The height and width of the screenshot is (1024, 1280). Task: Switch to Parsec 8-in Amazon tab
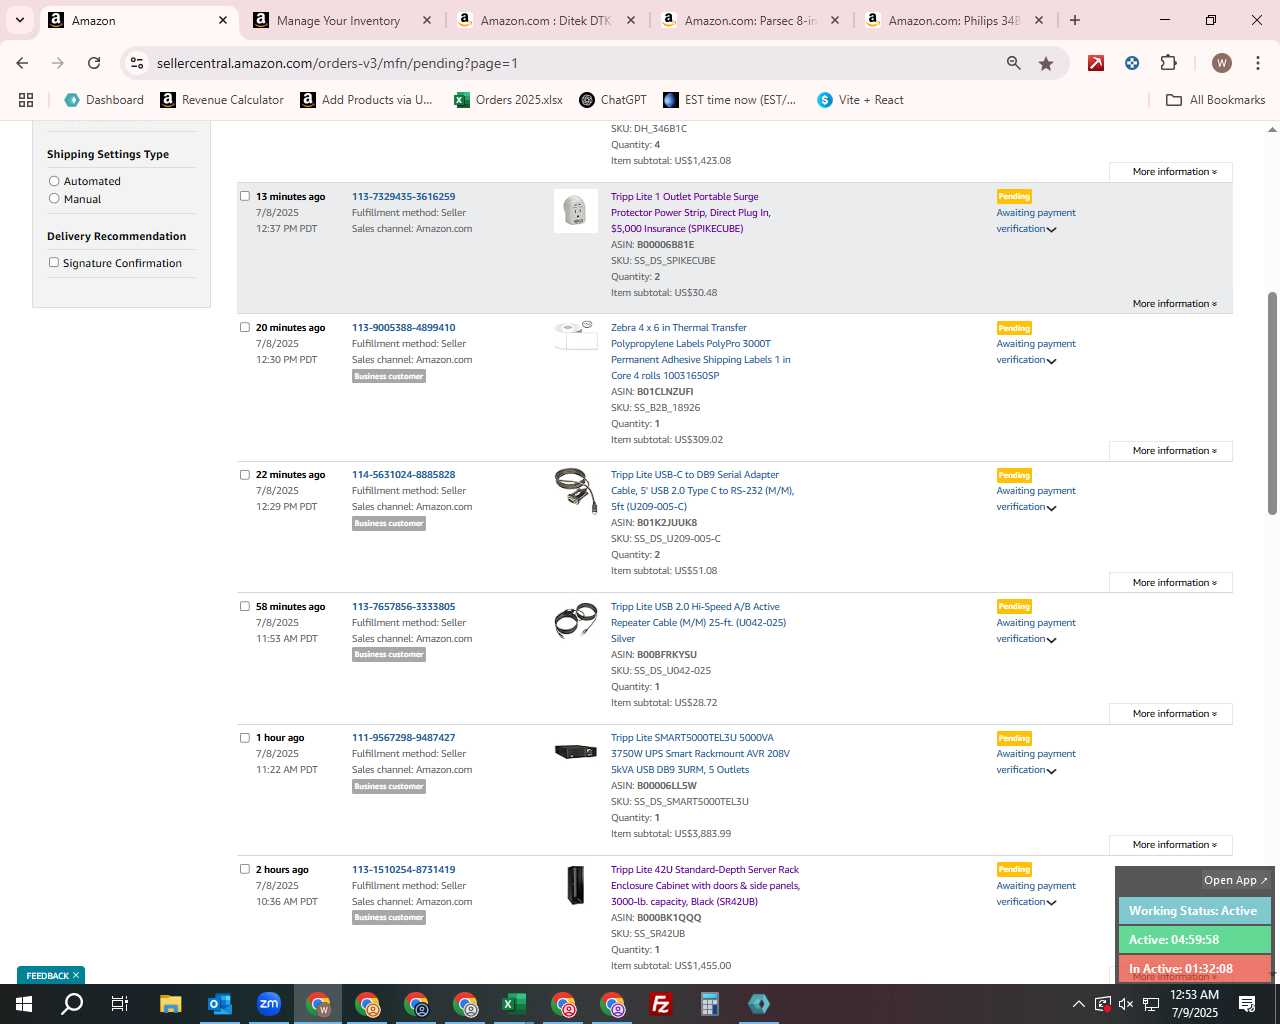750,20
